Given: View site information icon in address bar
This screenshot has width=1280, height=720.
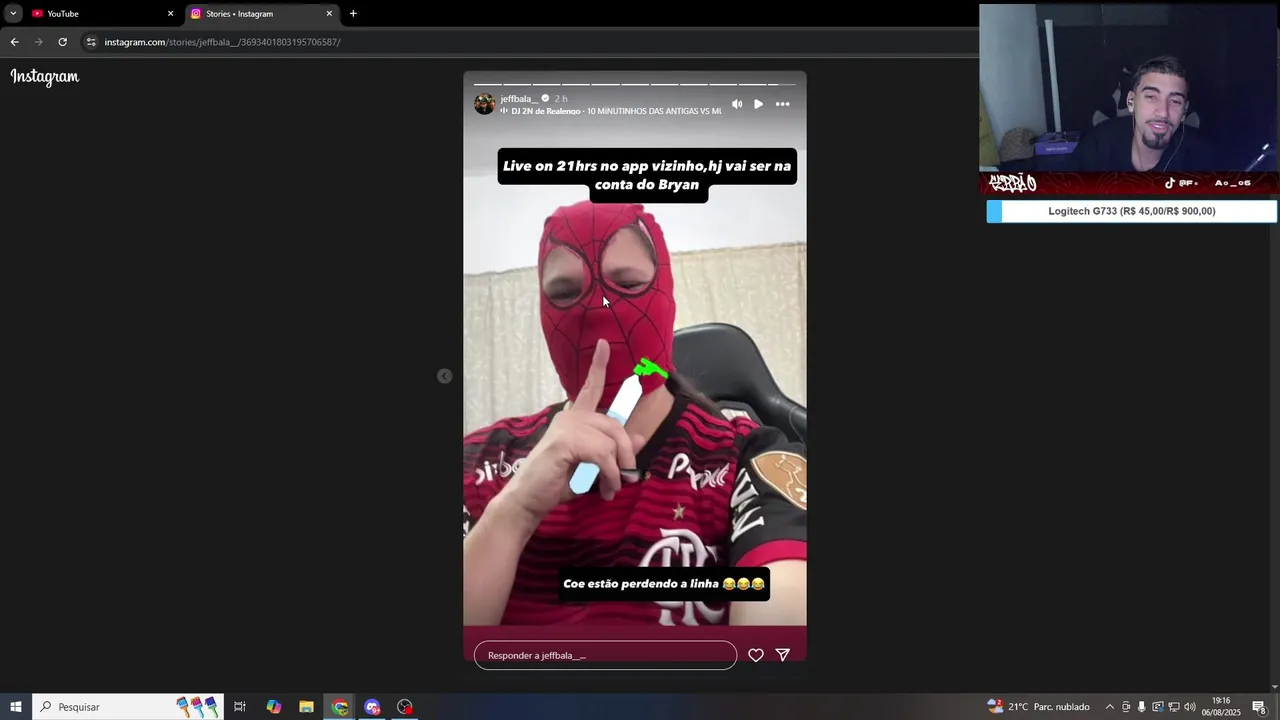Looking at the screenshot, I should point(91,42).
